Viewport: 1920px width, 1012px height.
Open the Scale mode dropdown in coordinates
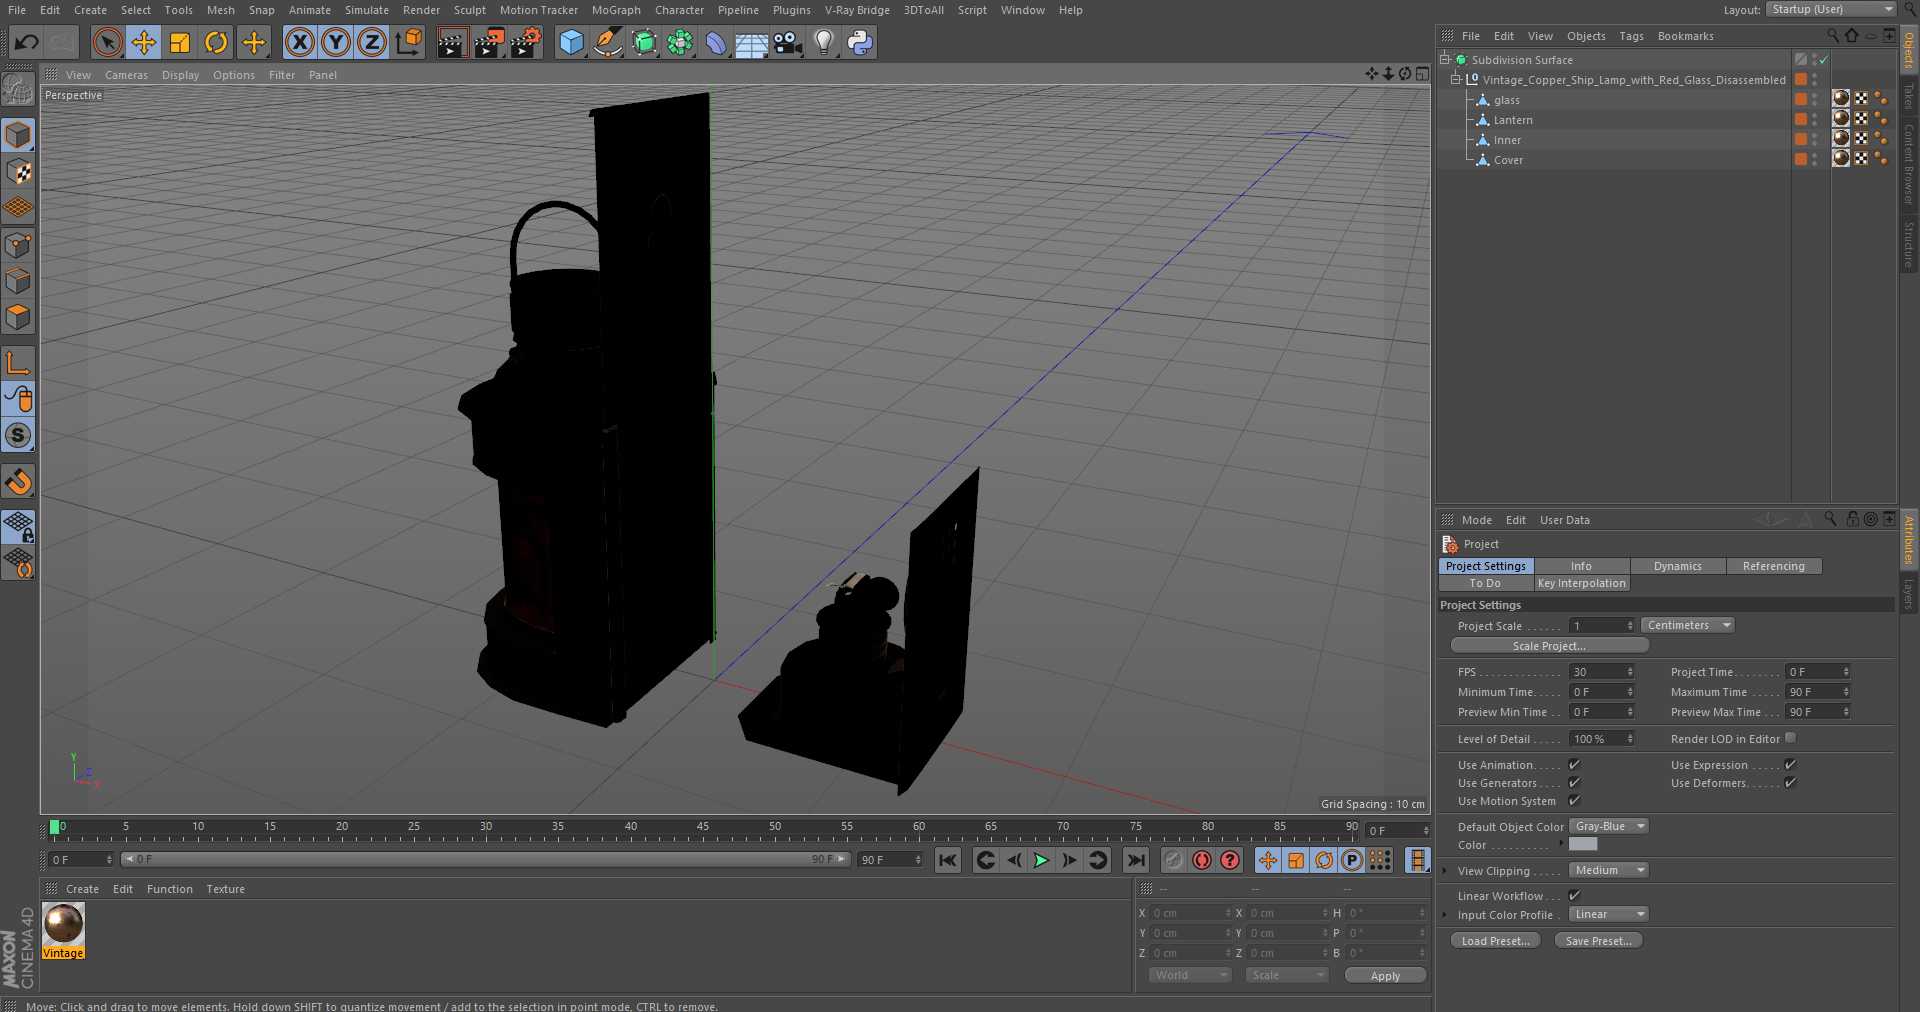[1286, 975]
